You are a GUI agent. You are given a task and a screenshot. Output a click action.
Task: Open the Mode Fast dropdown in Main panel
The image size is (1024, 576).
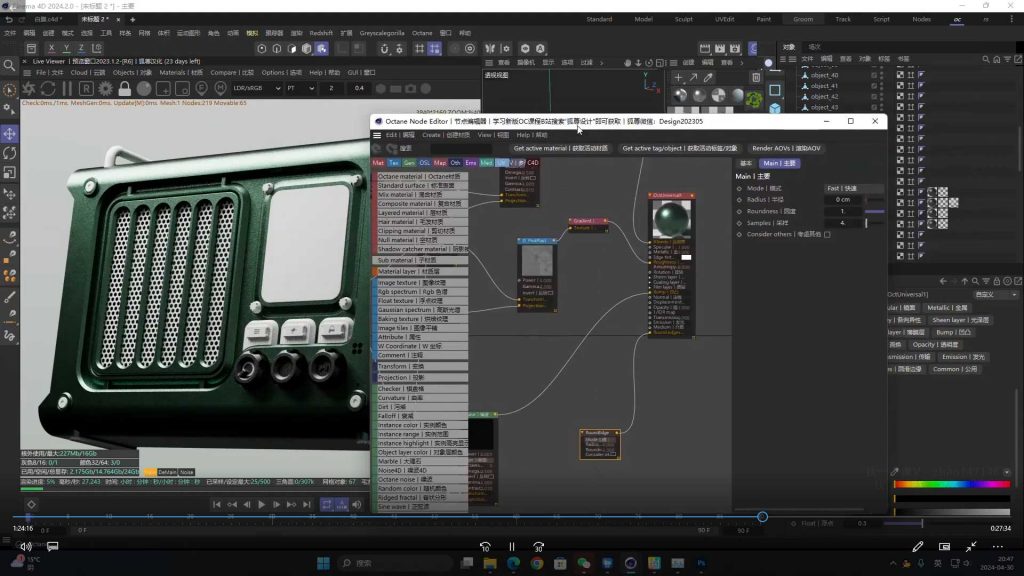click(853, 188)
